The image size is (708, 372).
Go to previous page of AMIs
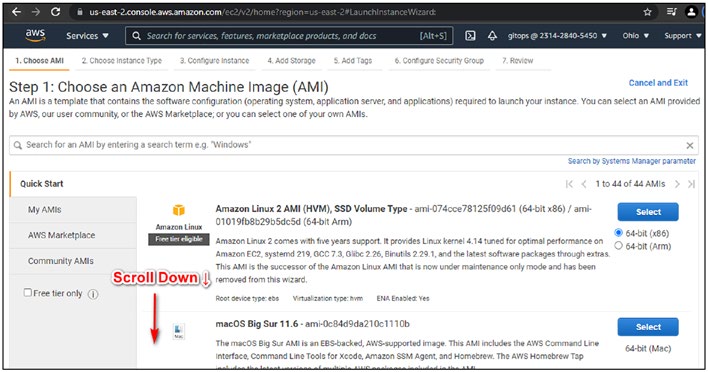click(584, 184)
